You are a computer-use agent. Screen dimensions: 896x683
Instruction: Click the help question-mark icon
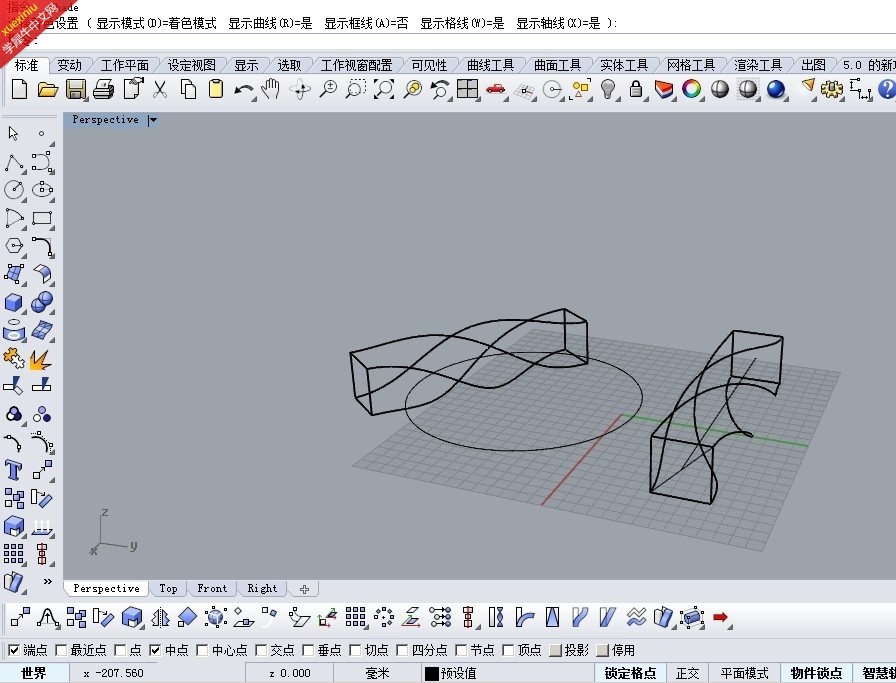tap(886, 89)
